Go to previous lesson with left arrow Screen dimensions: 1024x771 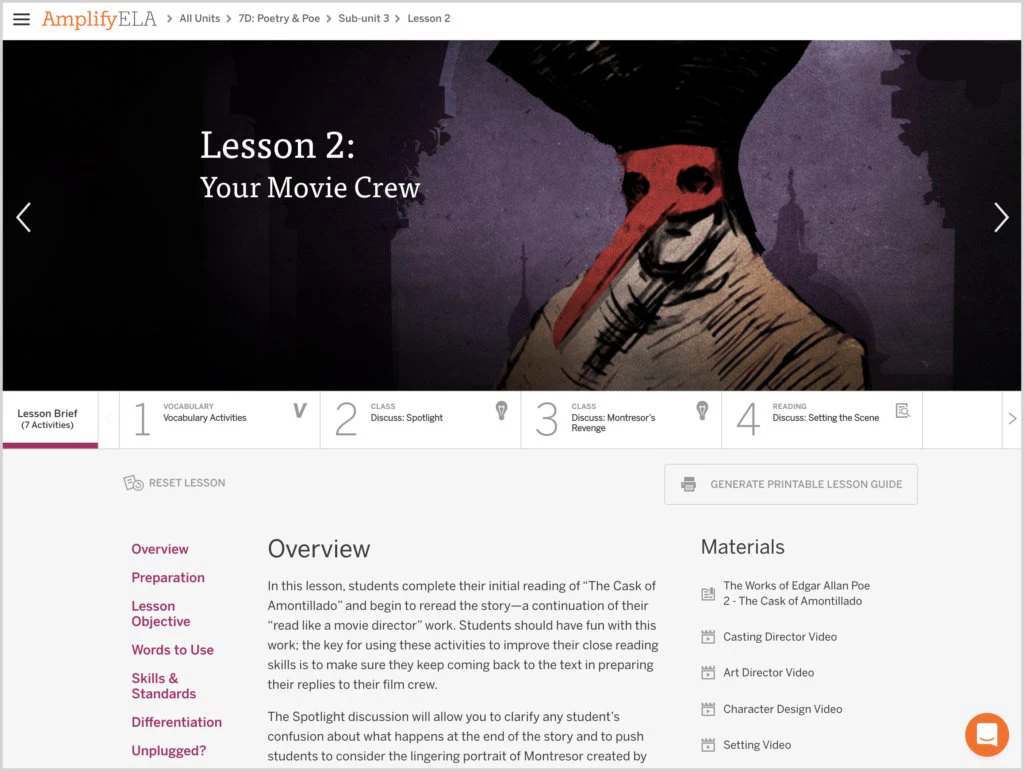tap(24, 217)
